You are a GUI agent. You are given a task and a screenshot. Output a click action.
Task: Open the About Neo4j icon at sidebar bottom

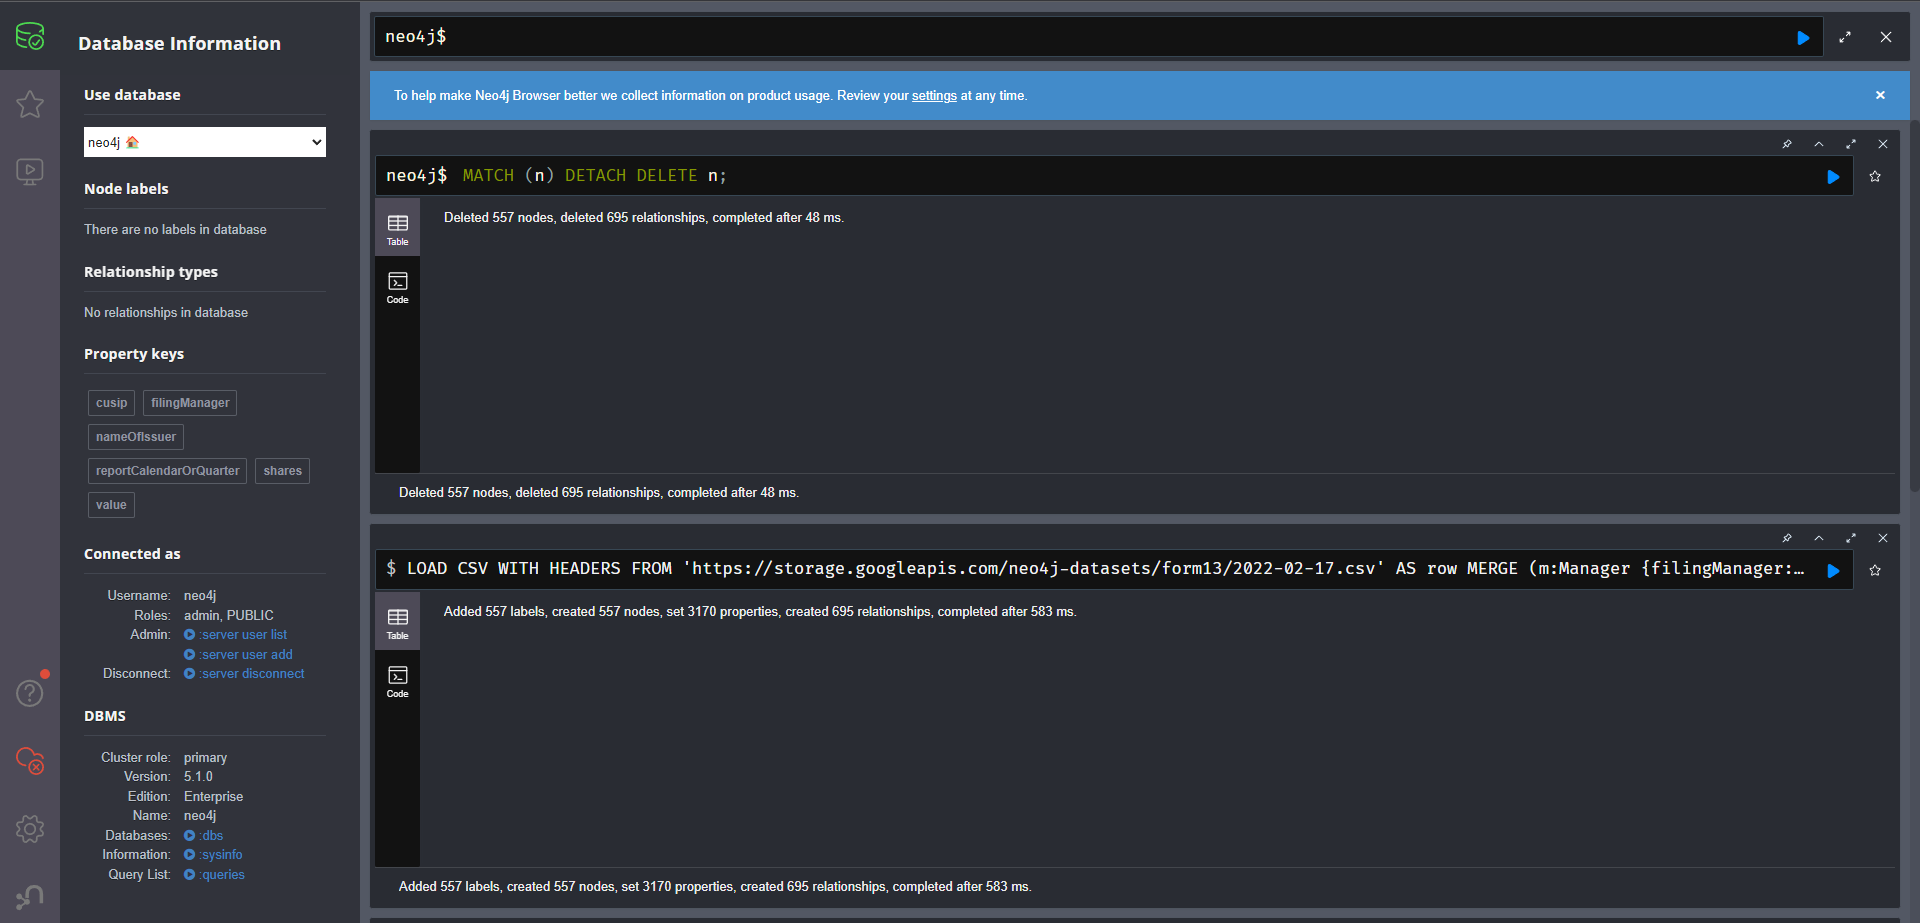click(30, 896)
